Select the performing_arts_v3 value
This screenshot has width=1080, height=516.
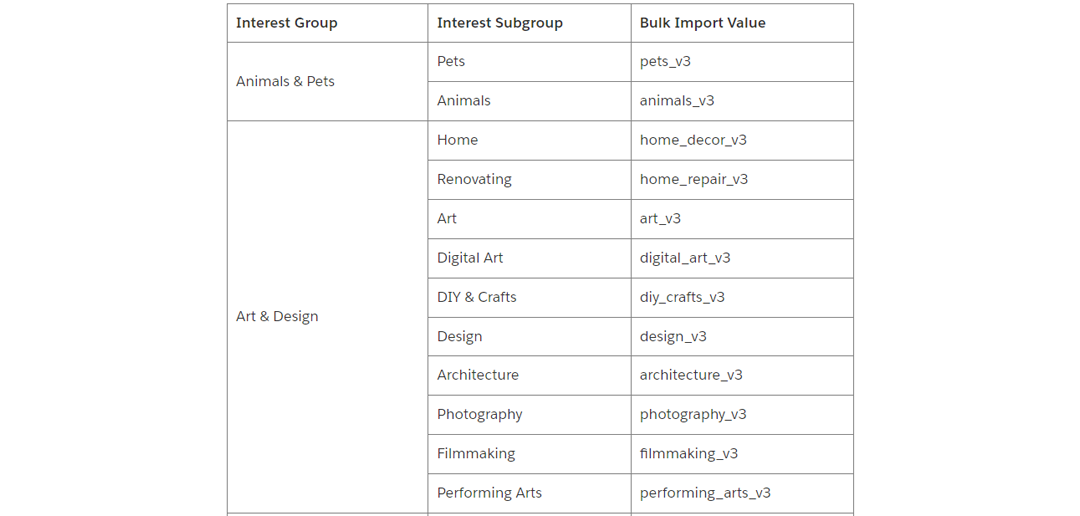(x=705, y=492)
